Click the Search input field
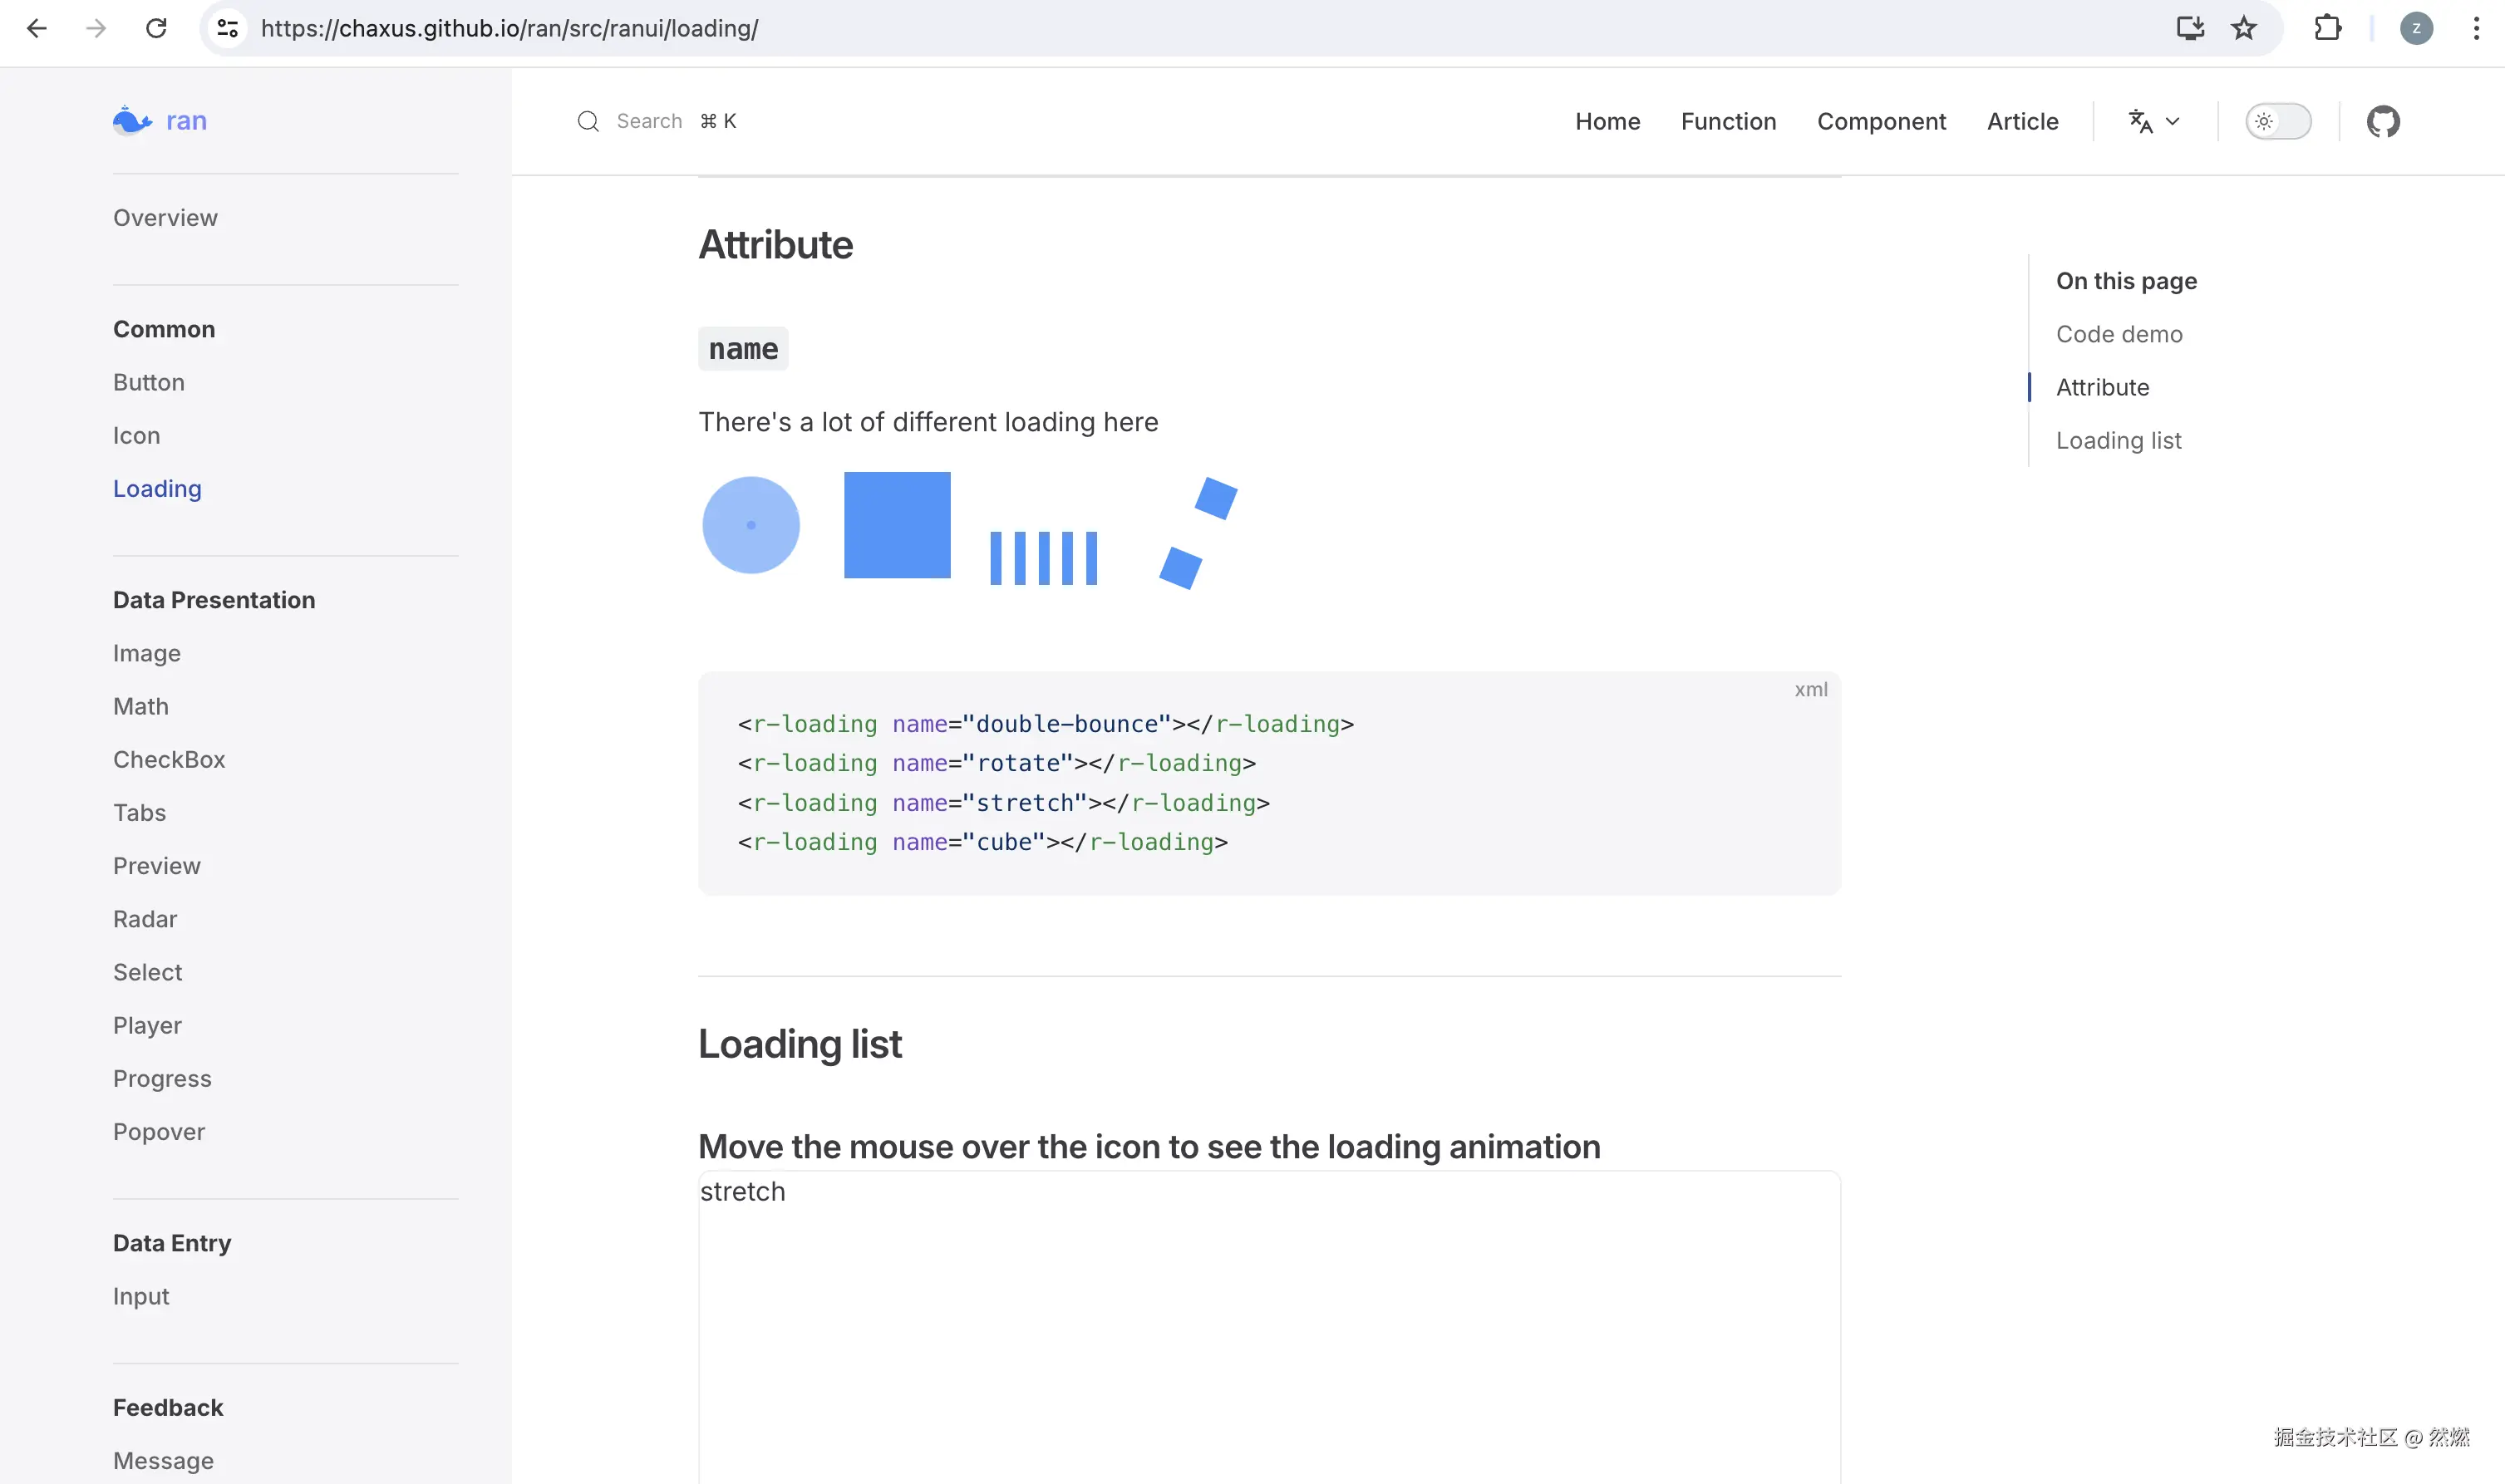Viewport: 2505px width, 1484px height. 650,122
